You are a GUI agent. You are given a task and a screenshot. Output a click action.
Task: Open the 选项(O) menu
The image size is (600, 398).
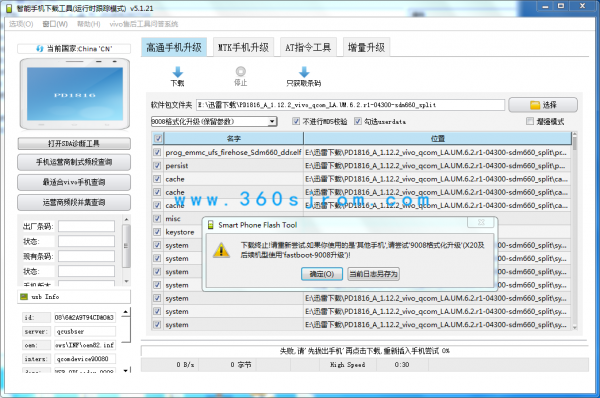click(x=21, y=24)
